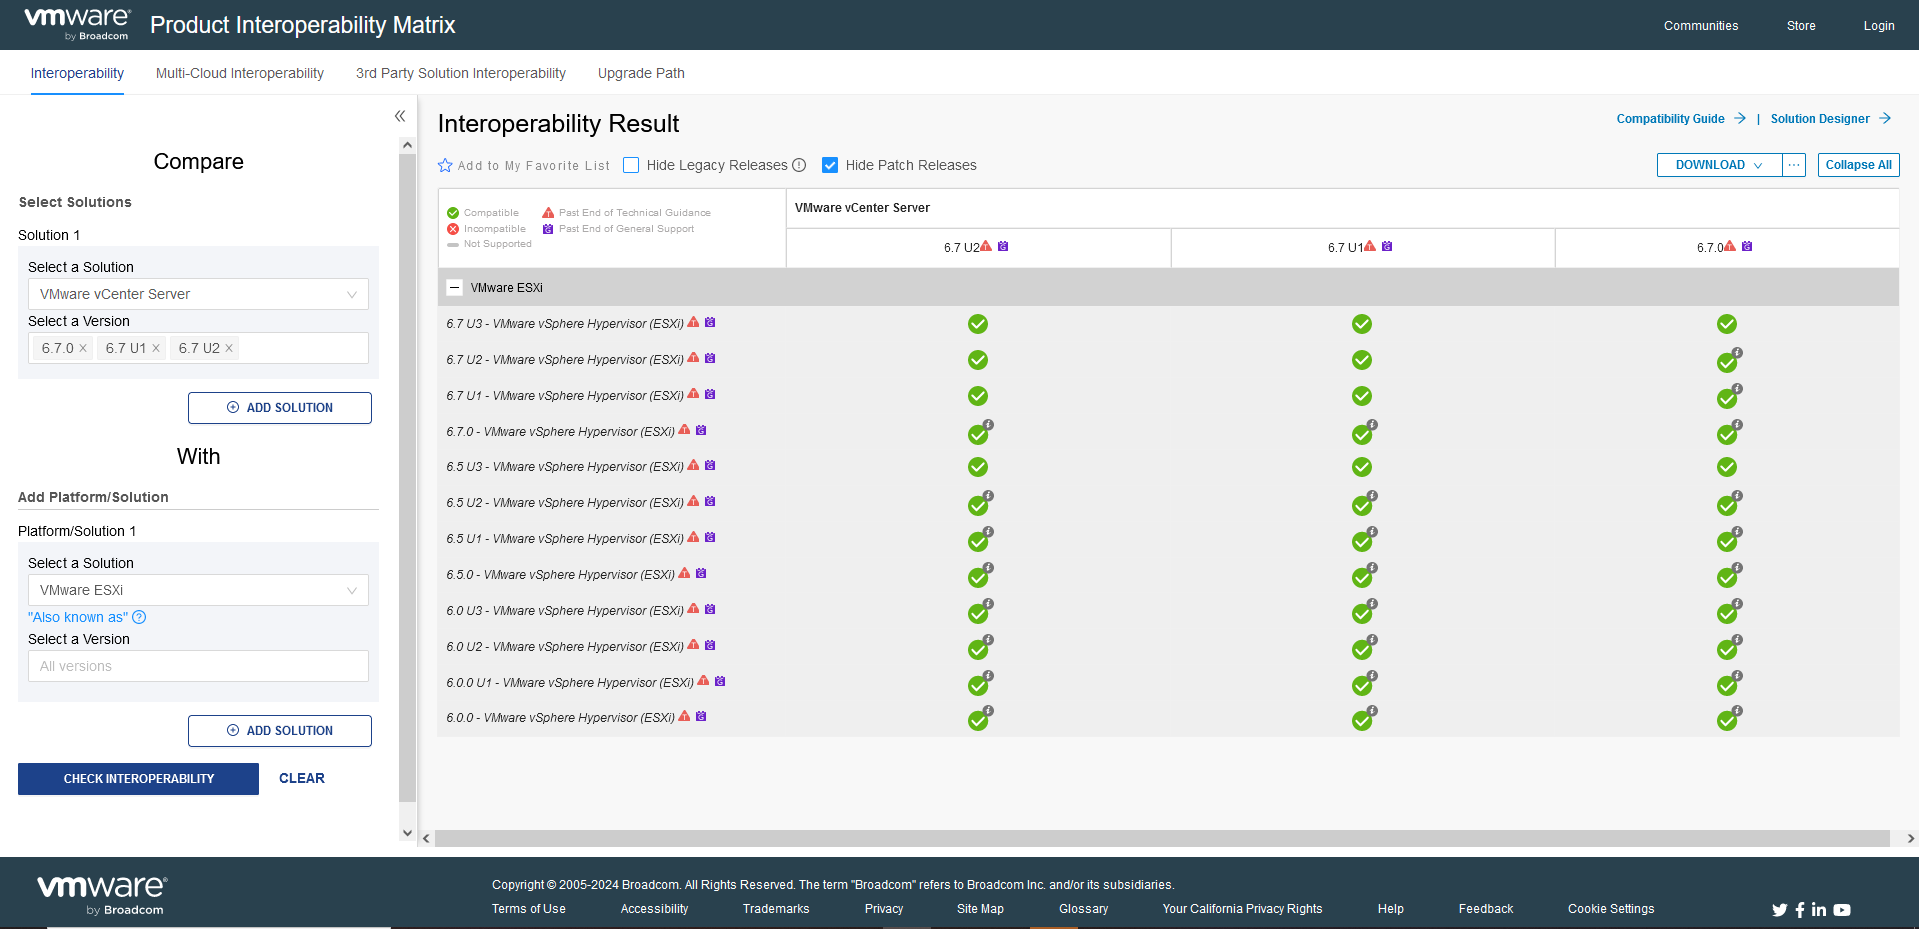Click CHECK INTEROPERABILITY button
This screenshot has height=929, width=1919.
tap(138, 779)
